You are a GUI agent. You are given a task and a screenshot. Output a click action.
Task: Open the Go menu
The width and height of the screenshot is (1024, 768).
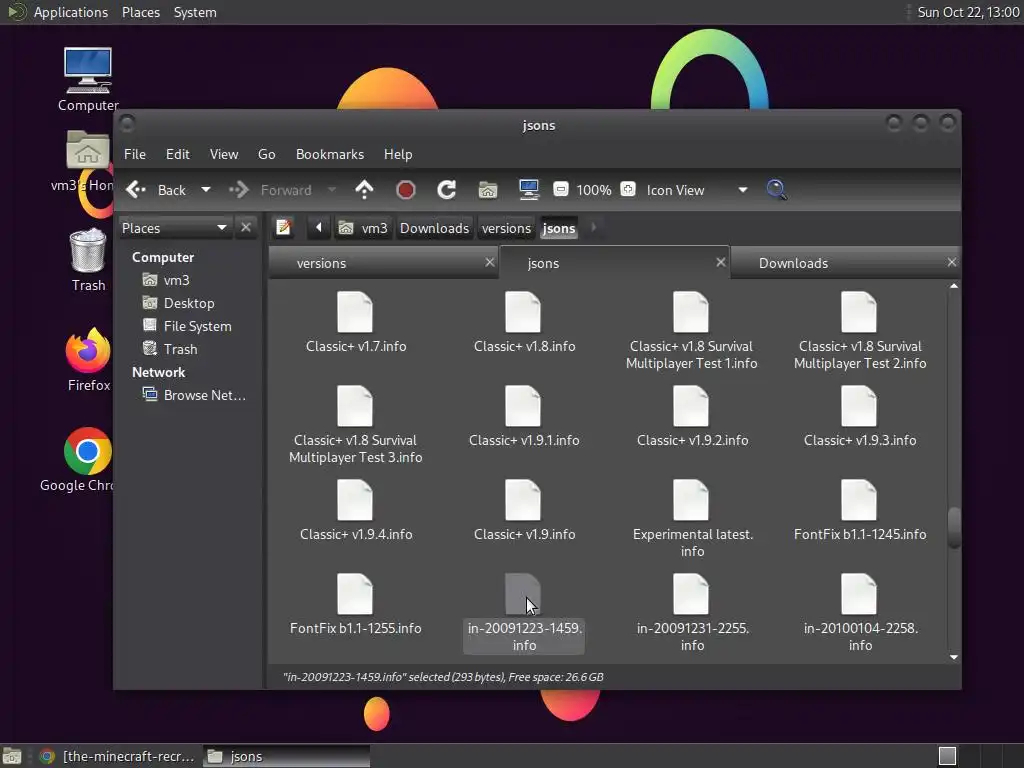[x=266, y=154]
